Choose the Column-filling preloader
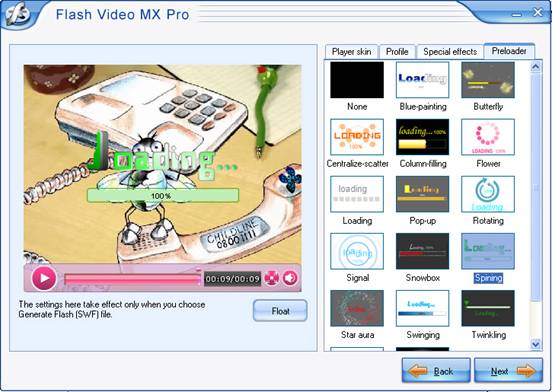 422,137
